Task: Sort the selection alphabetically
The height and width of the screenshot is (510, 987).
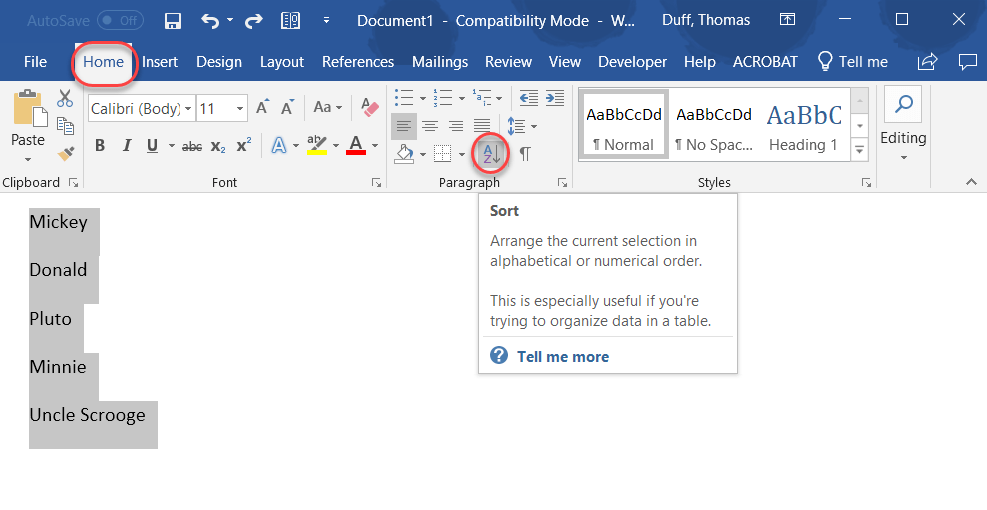Action: (491, 154)
